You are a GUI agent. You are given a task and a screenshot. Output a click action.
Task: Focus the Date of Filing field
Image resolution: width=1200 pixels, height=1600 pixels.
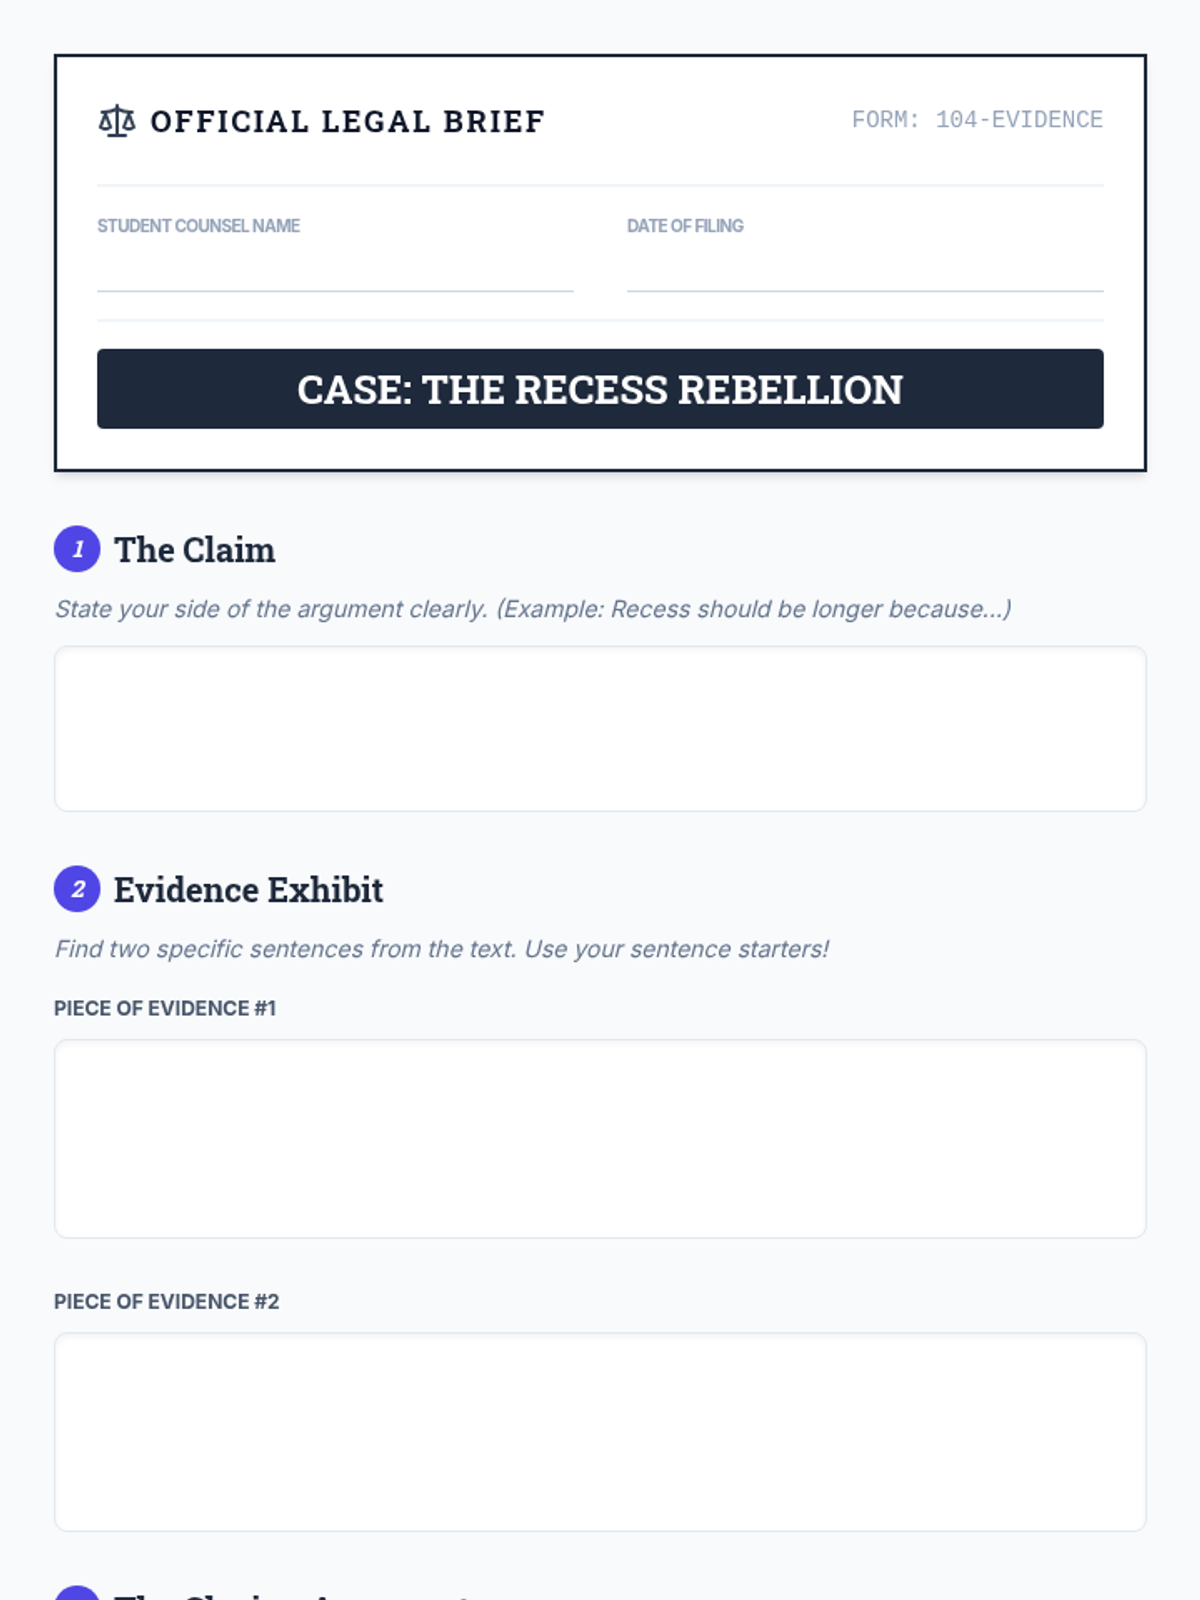click(864, 269)
